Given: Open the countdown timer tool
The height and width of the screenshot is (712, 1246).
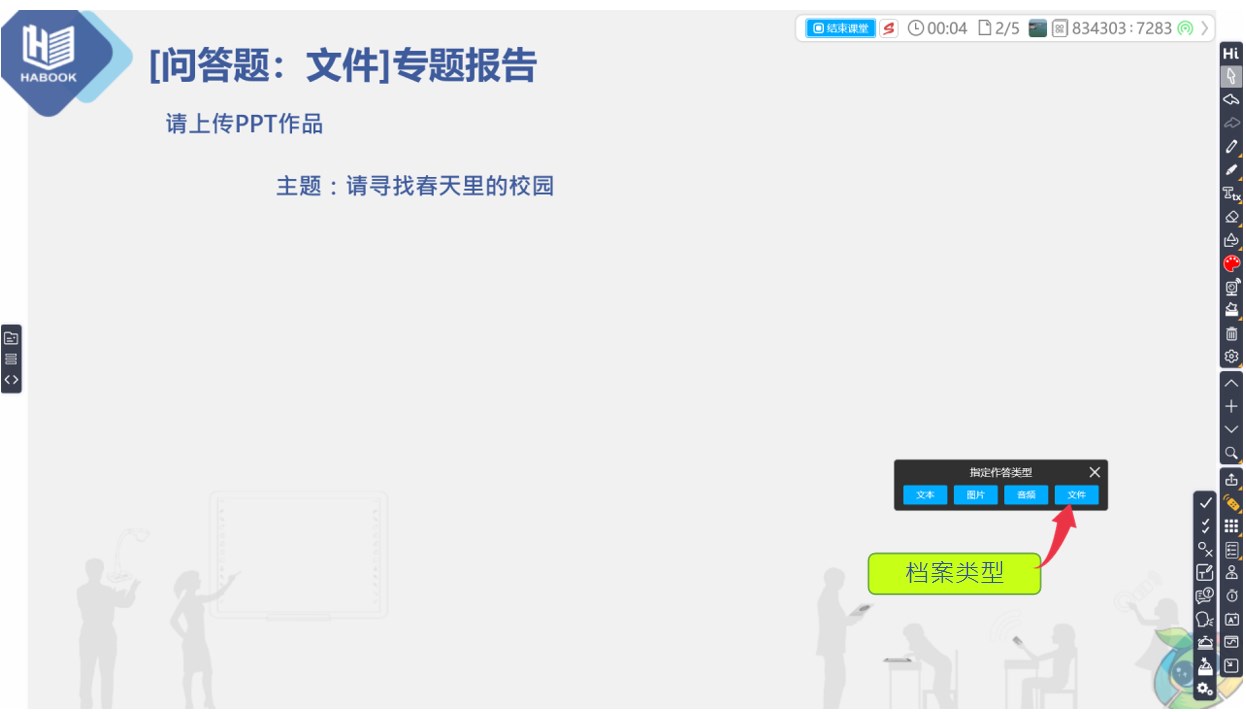Looking at the screenshot, I should point(1231,596).
